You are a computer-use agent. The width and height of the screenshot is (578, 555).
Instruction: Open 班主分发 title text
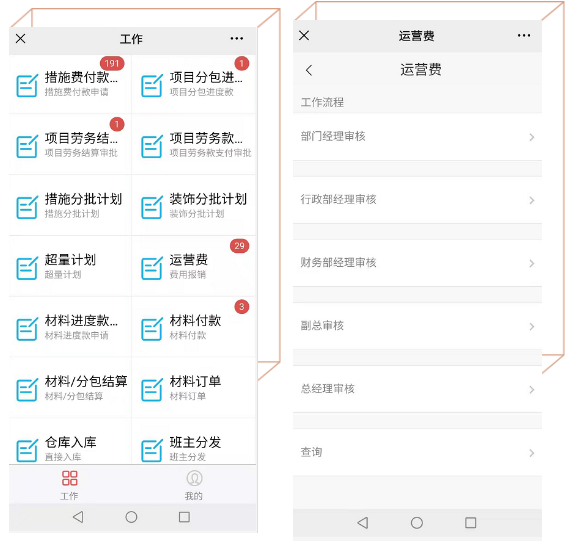pos(195,442)
